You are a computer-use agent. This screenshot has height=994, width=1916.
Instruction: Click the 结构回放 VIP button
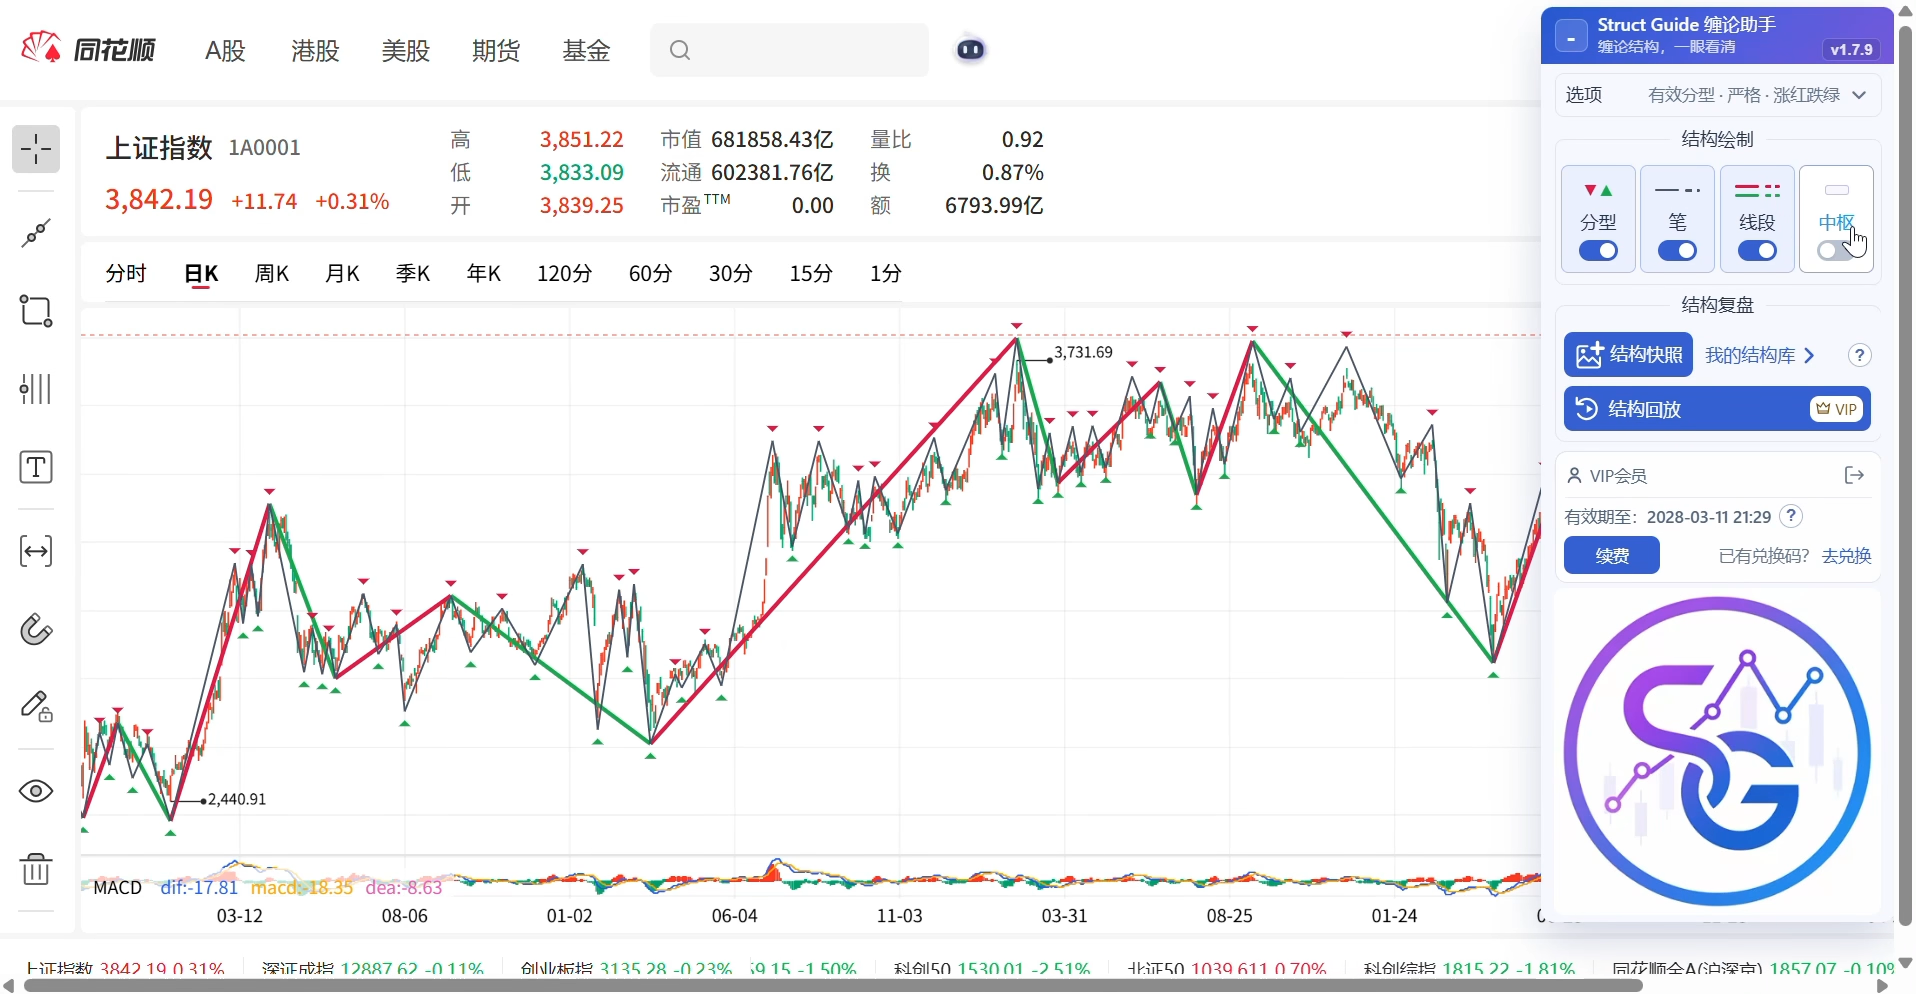coord(1717,409)
